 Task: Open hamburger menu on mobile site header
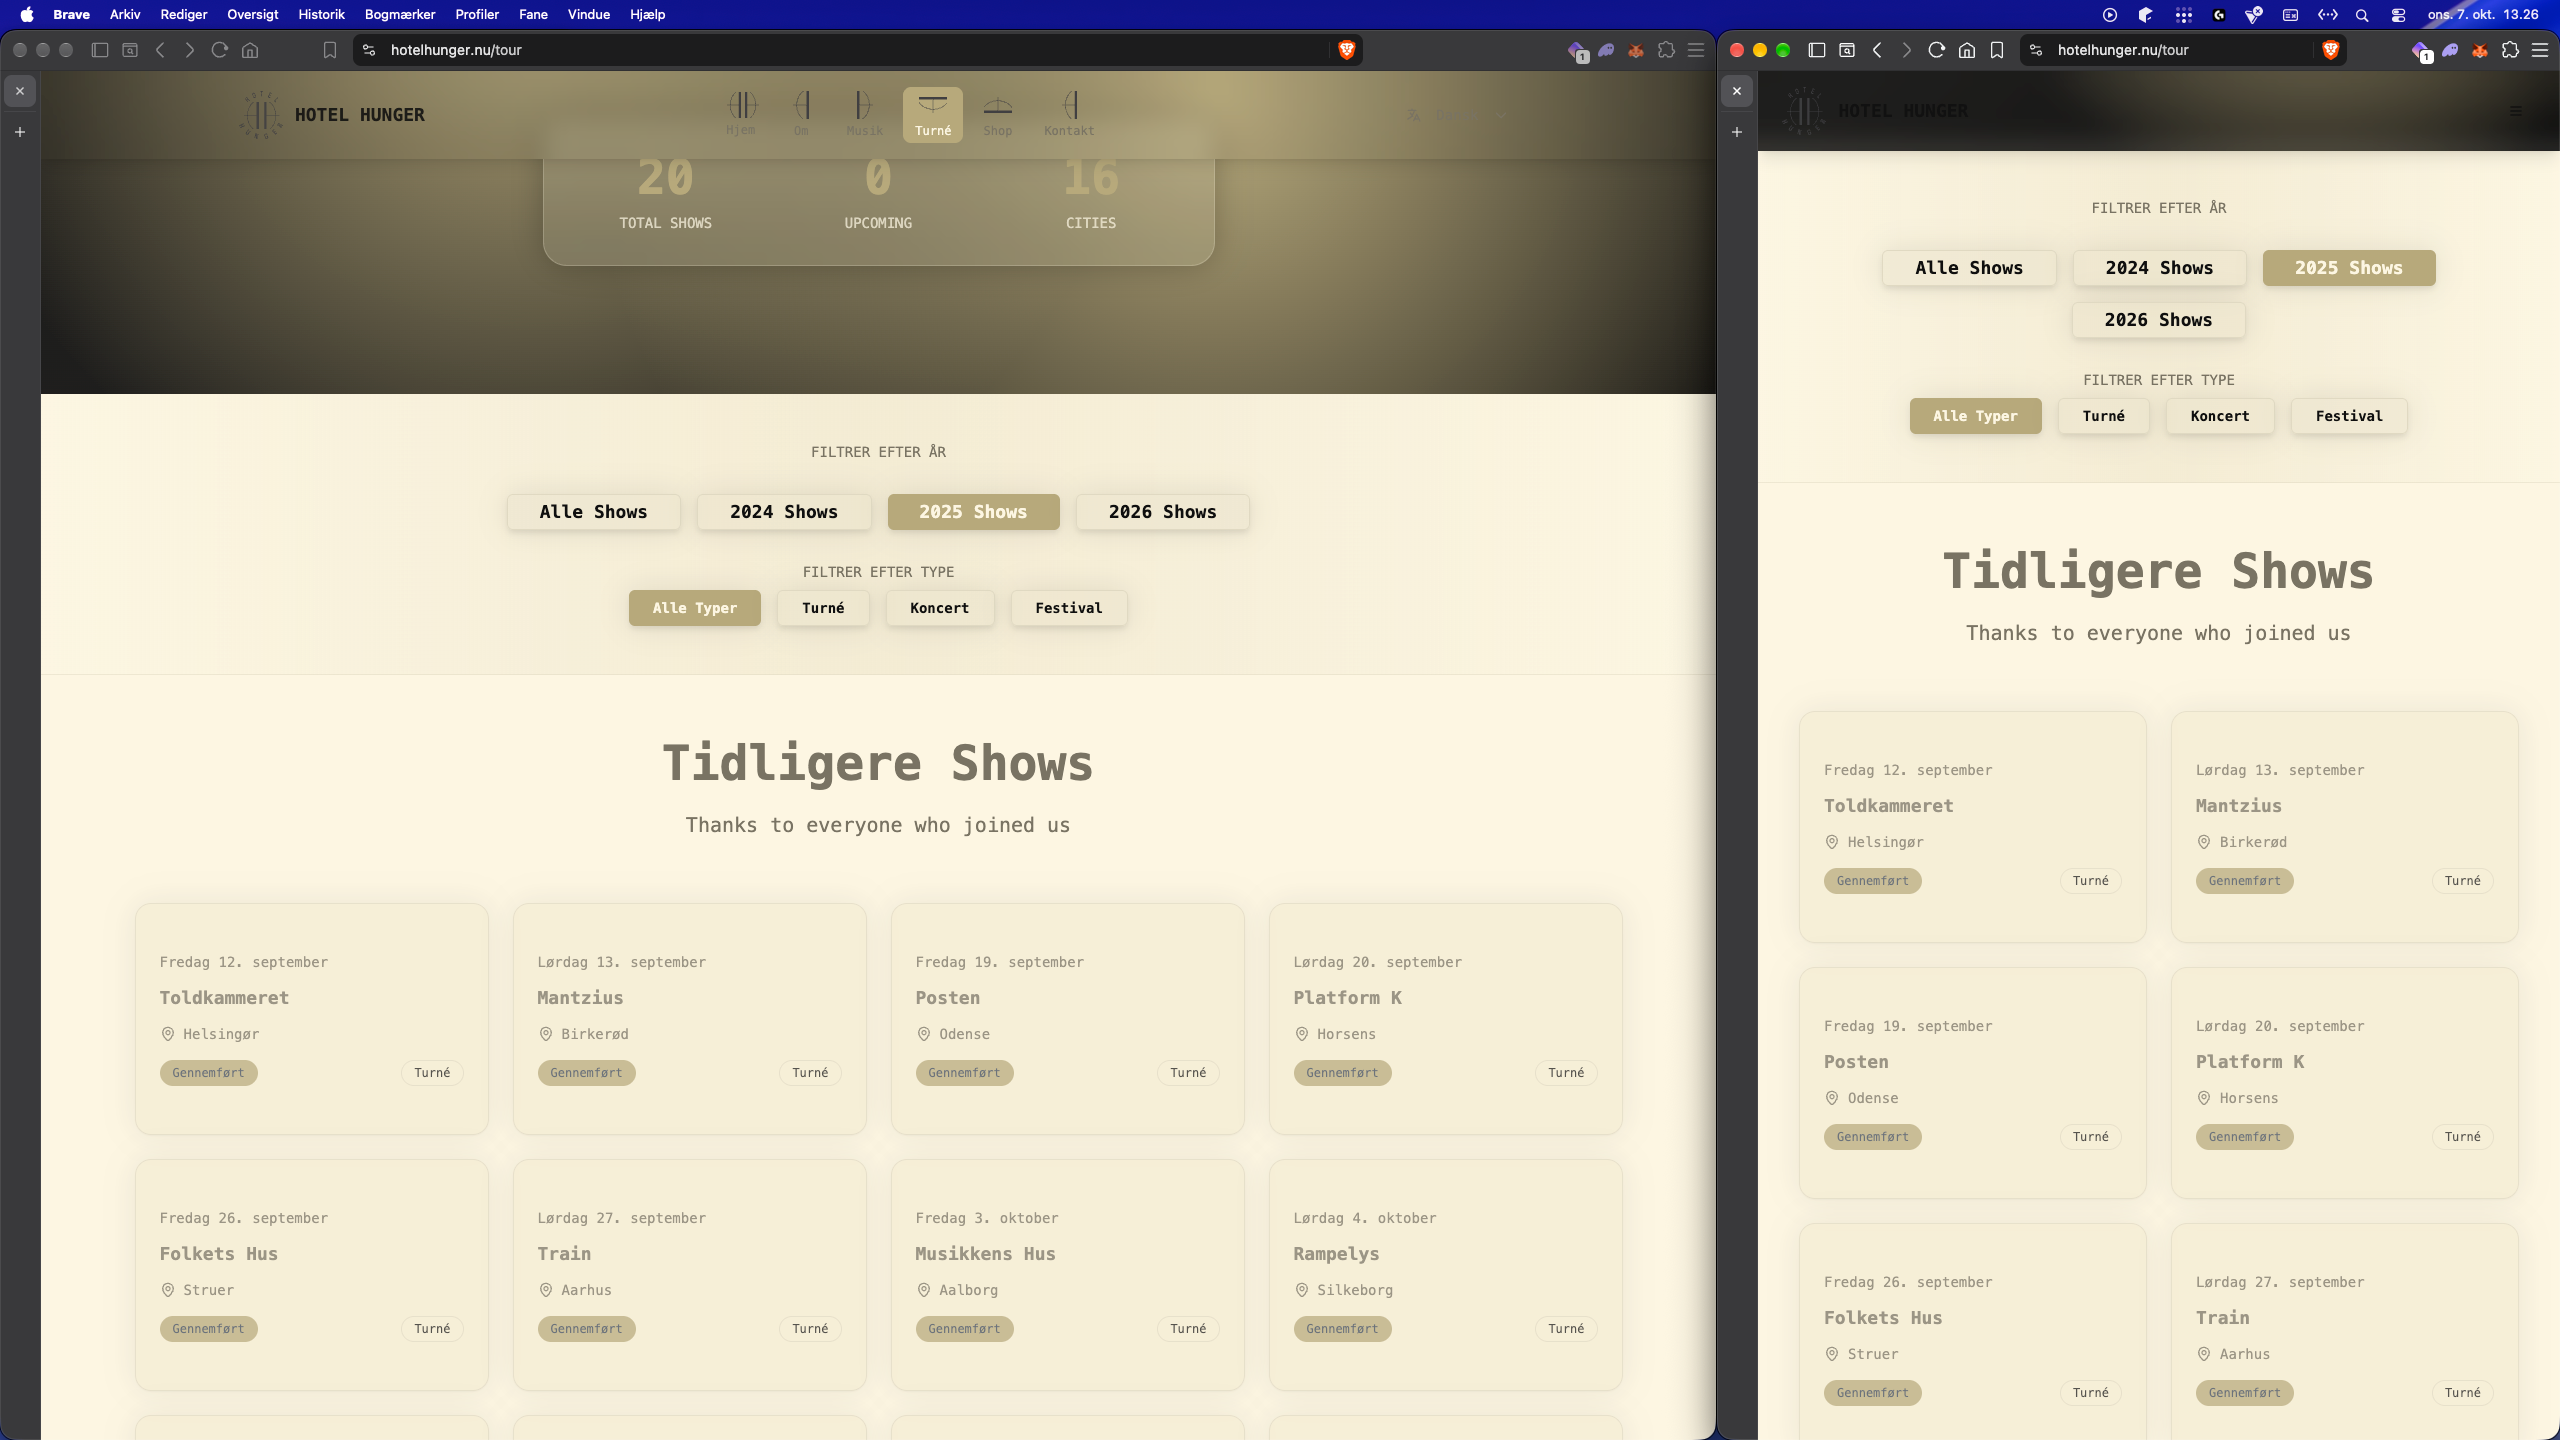[2516, 111]
